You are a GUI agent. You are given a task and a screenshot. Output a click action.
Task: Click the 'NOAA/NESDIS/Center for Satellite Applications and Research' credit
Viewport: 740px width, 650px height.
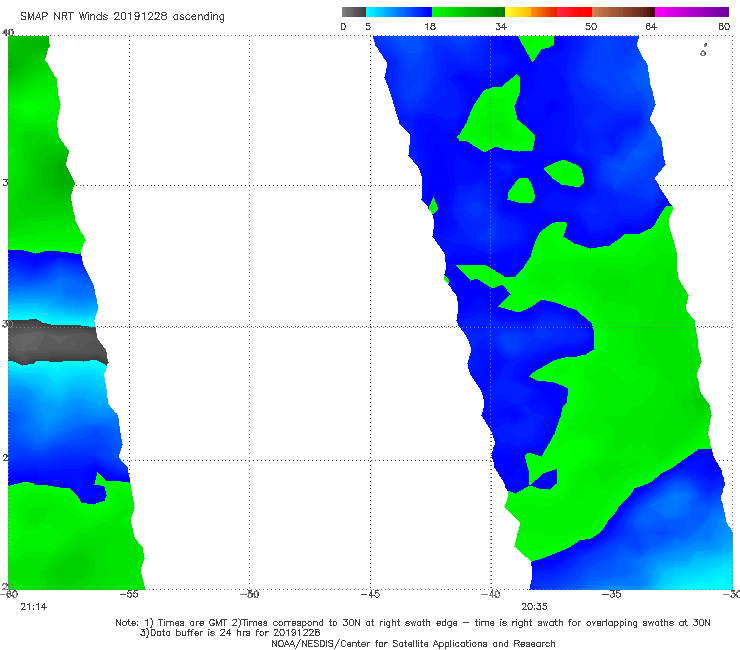pos(413,644)
